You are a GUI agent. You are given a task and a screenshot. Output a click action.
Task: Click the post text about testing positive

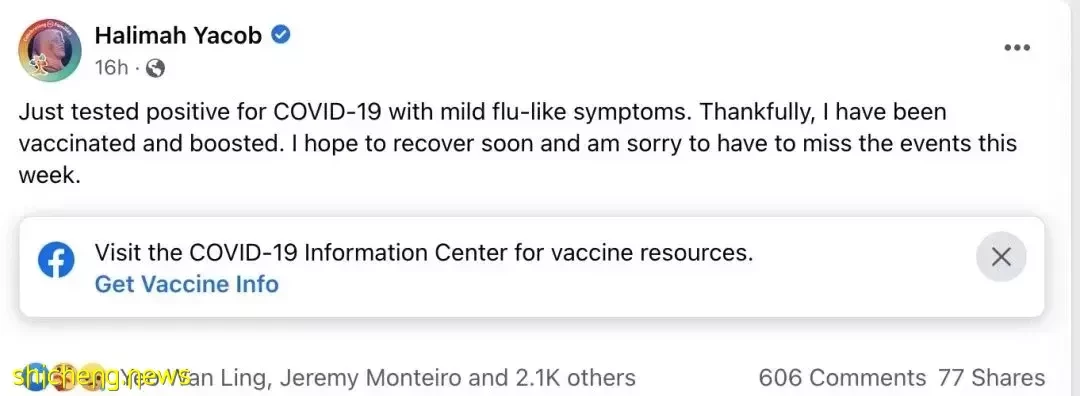click(x=518, y=143)
